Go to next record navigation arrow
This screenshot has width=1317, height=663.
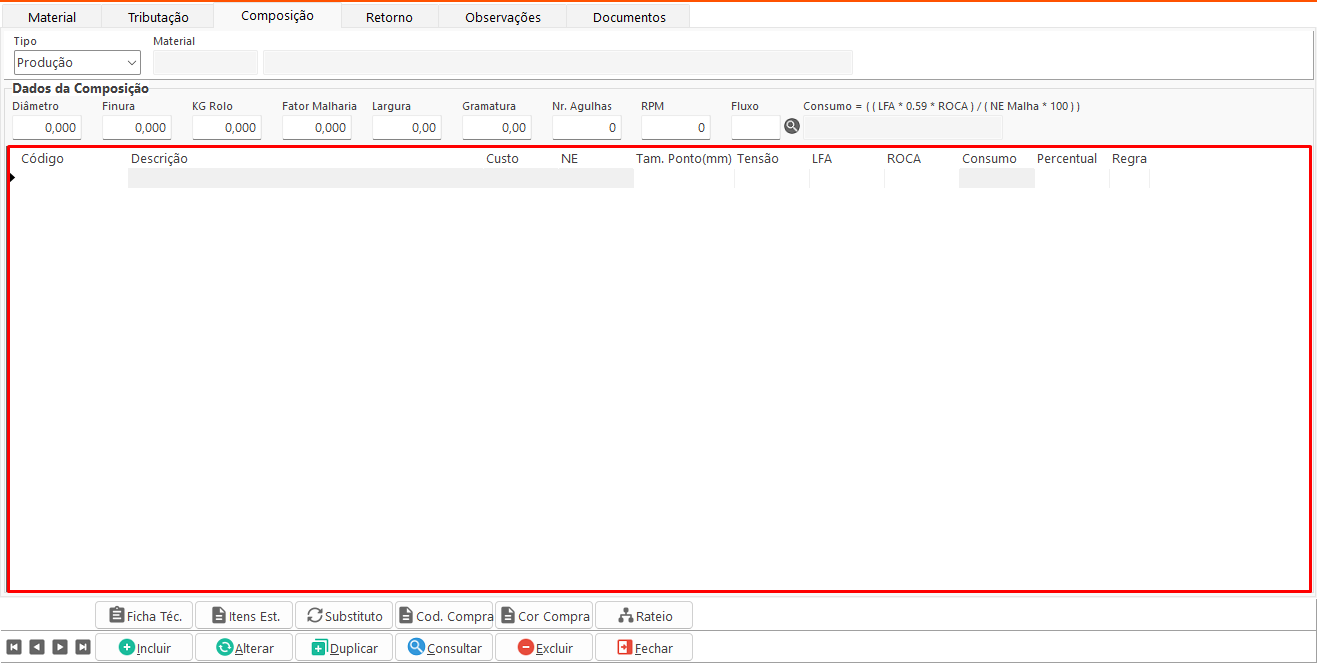[x=60, y=647]
